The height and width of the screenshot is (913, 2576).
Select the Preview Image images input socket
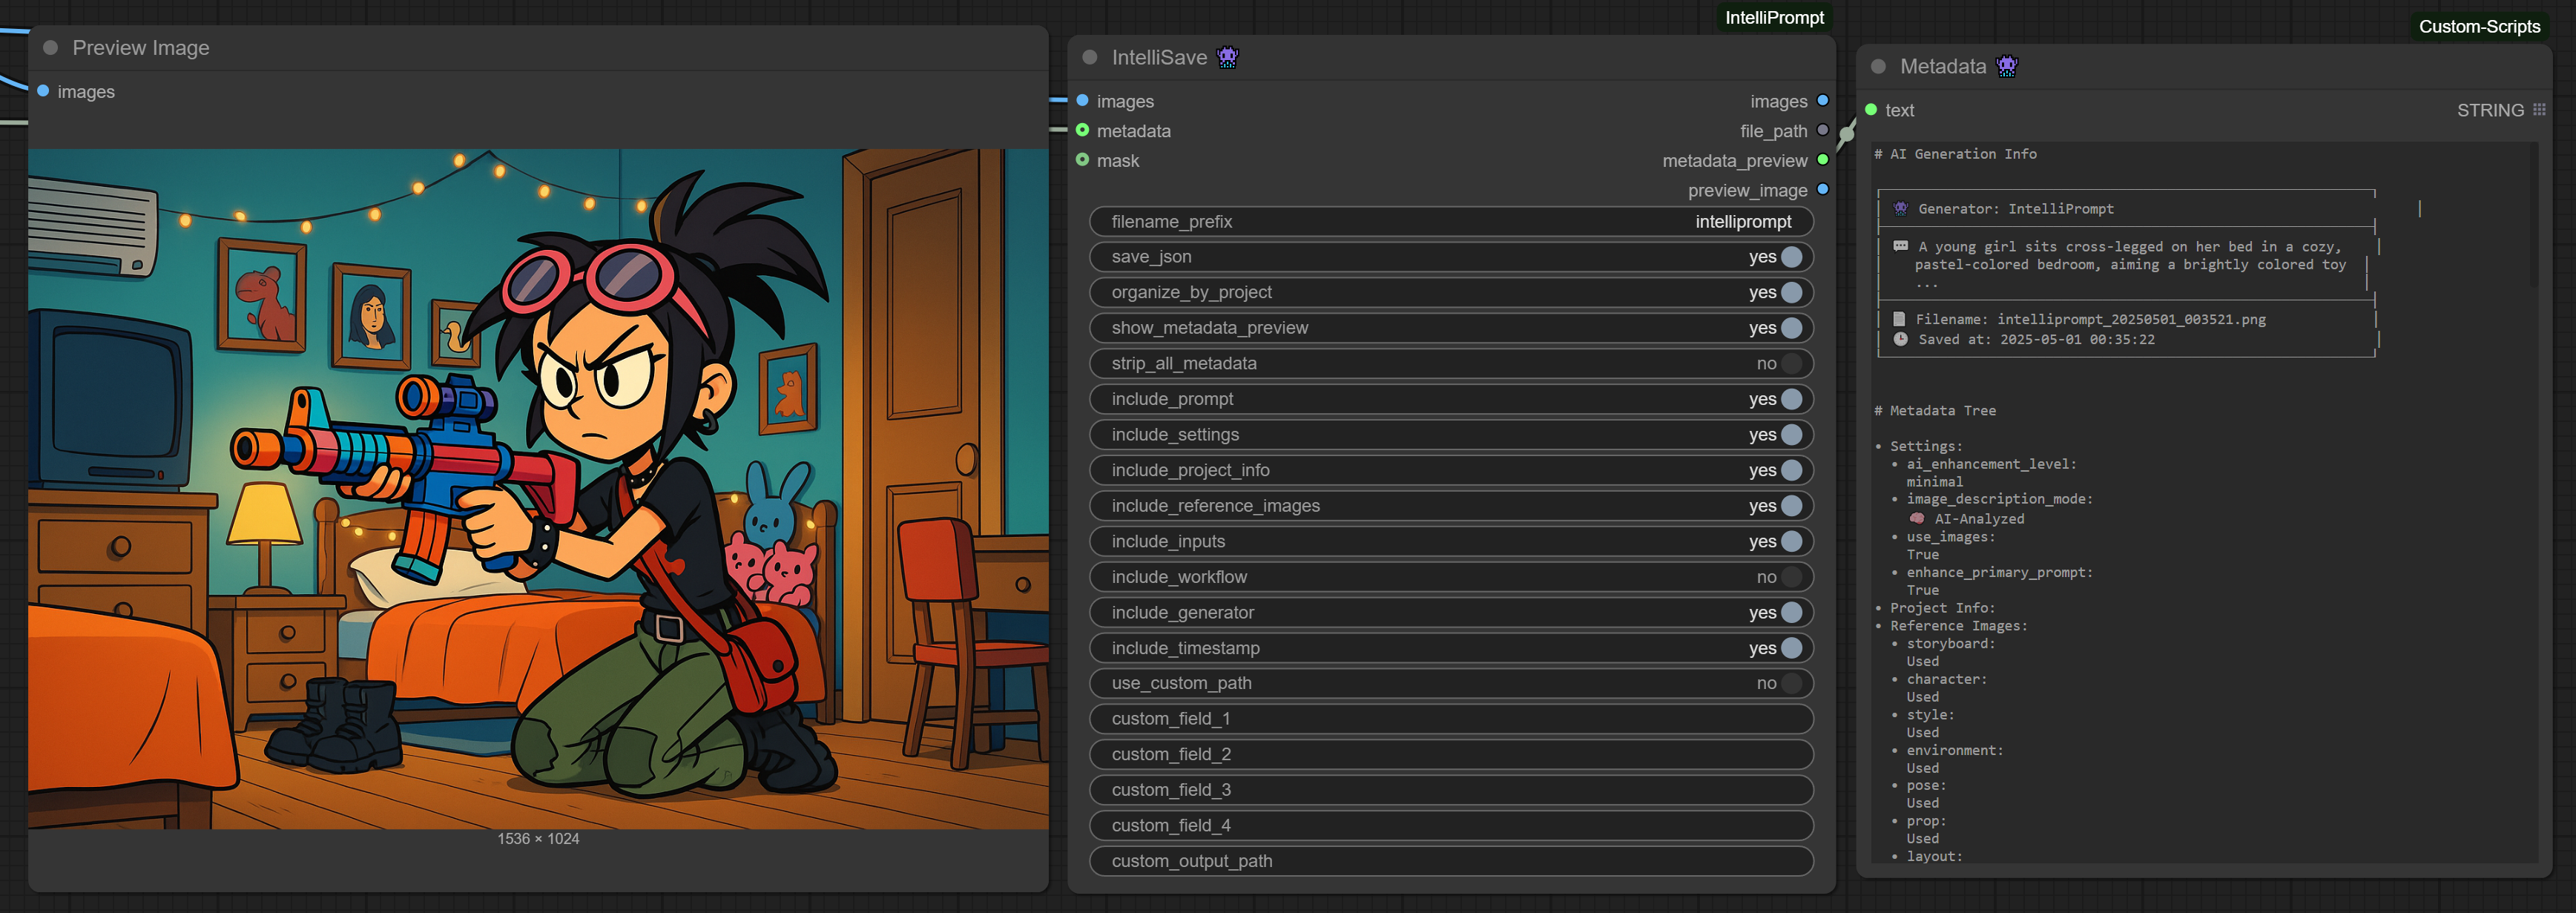coord(43,91)
